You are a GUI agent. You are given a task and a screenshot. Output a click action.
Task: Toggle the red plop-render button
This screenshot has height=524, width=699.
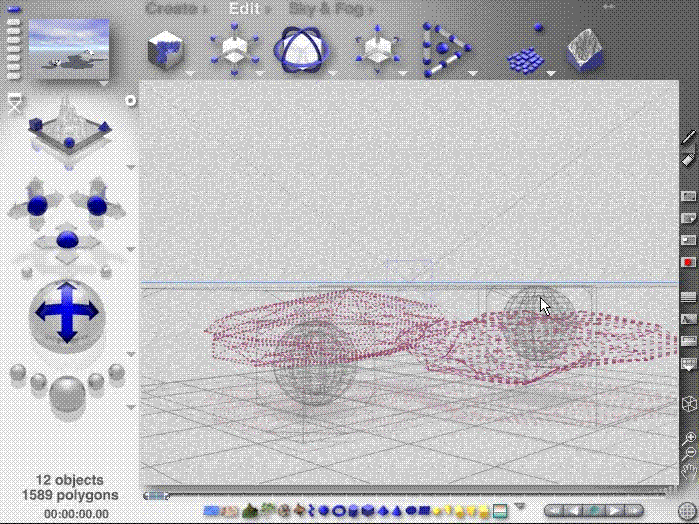(x=688, y=262)
